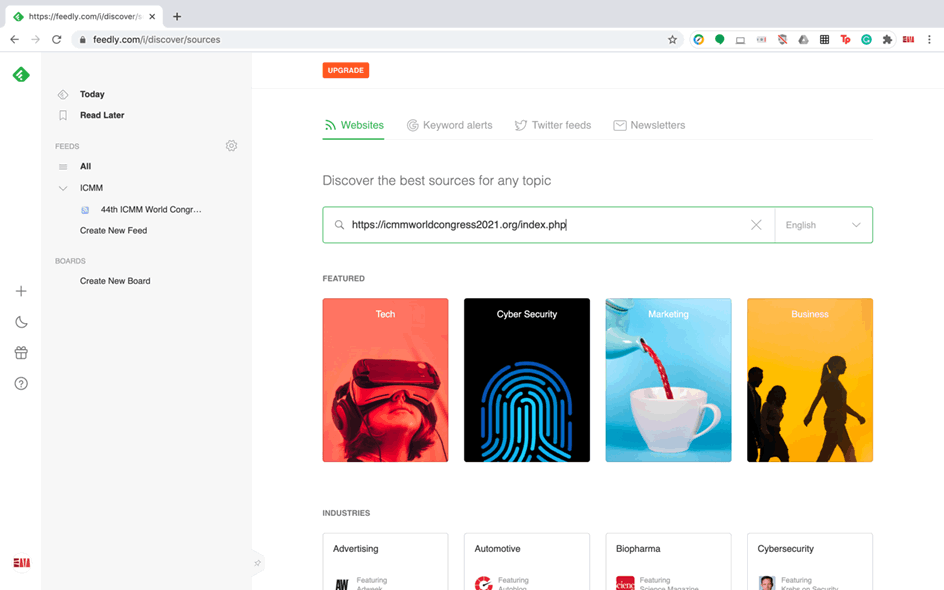The height and width of the screenshot is (590, 944).
Task: Clear the search field with X icon
Action: coord(756,225)
